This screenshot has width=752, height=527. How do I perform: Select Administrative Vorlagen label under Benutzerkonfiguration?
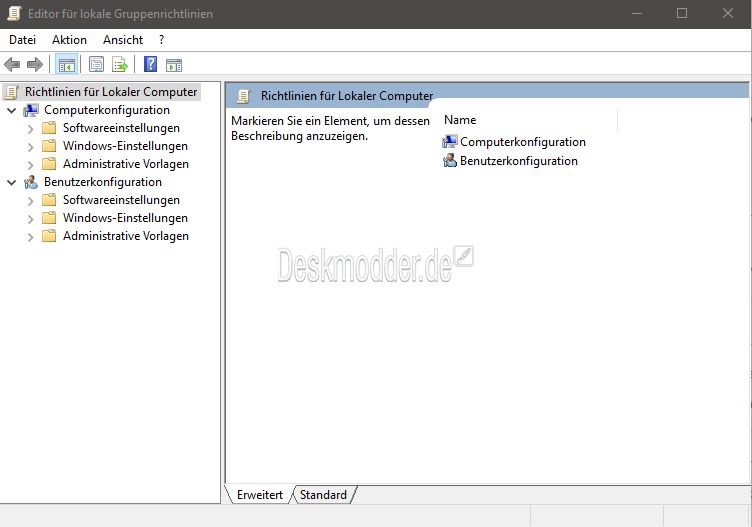point(126,236)
